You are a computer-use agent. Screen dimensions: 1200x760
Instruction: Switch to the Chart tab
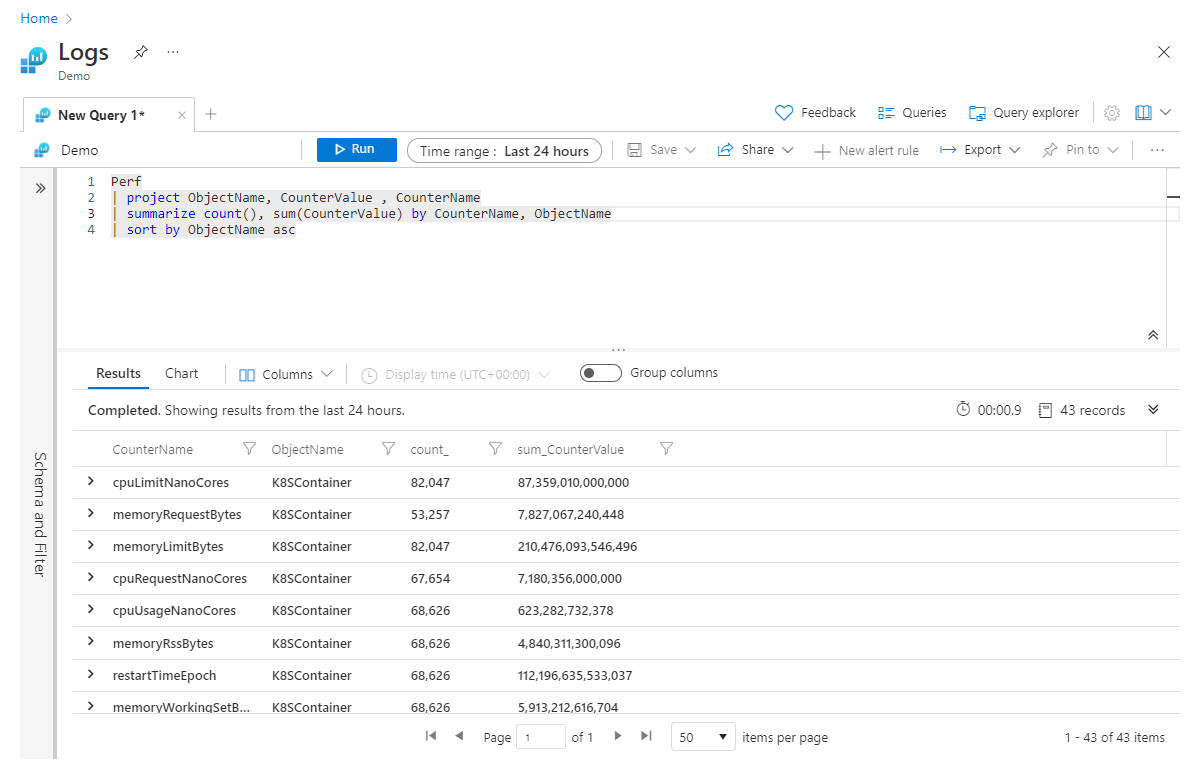pos(181,373)
